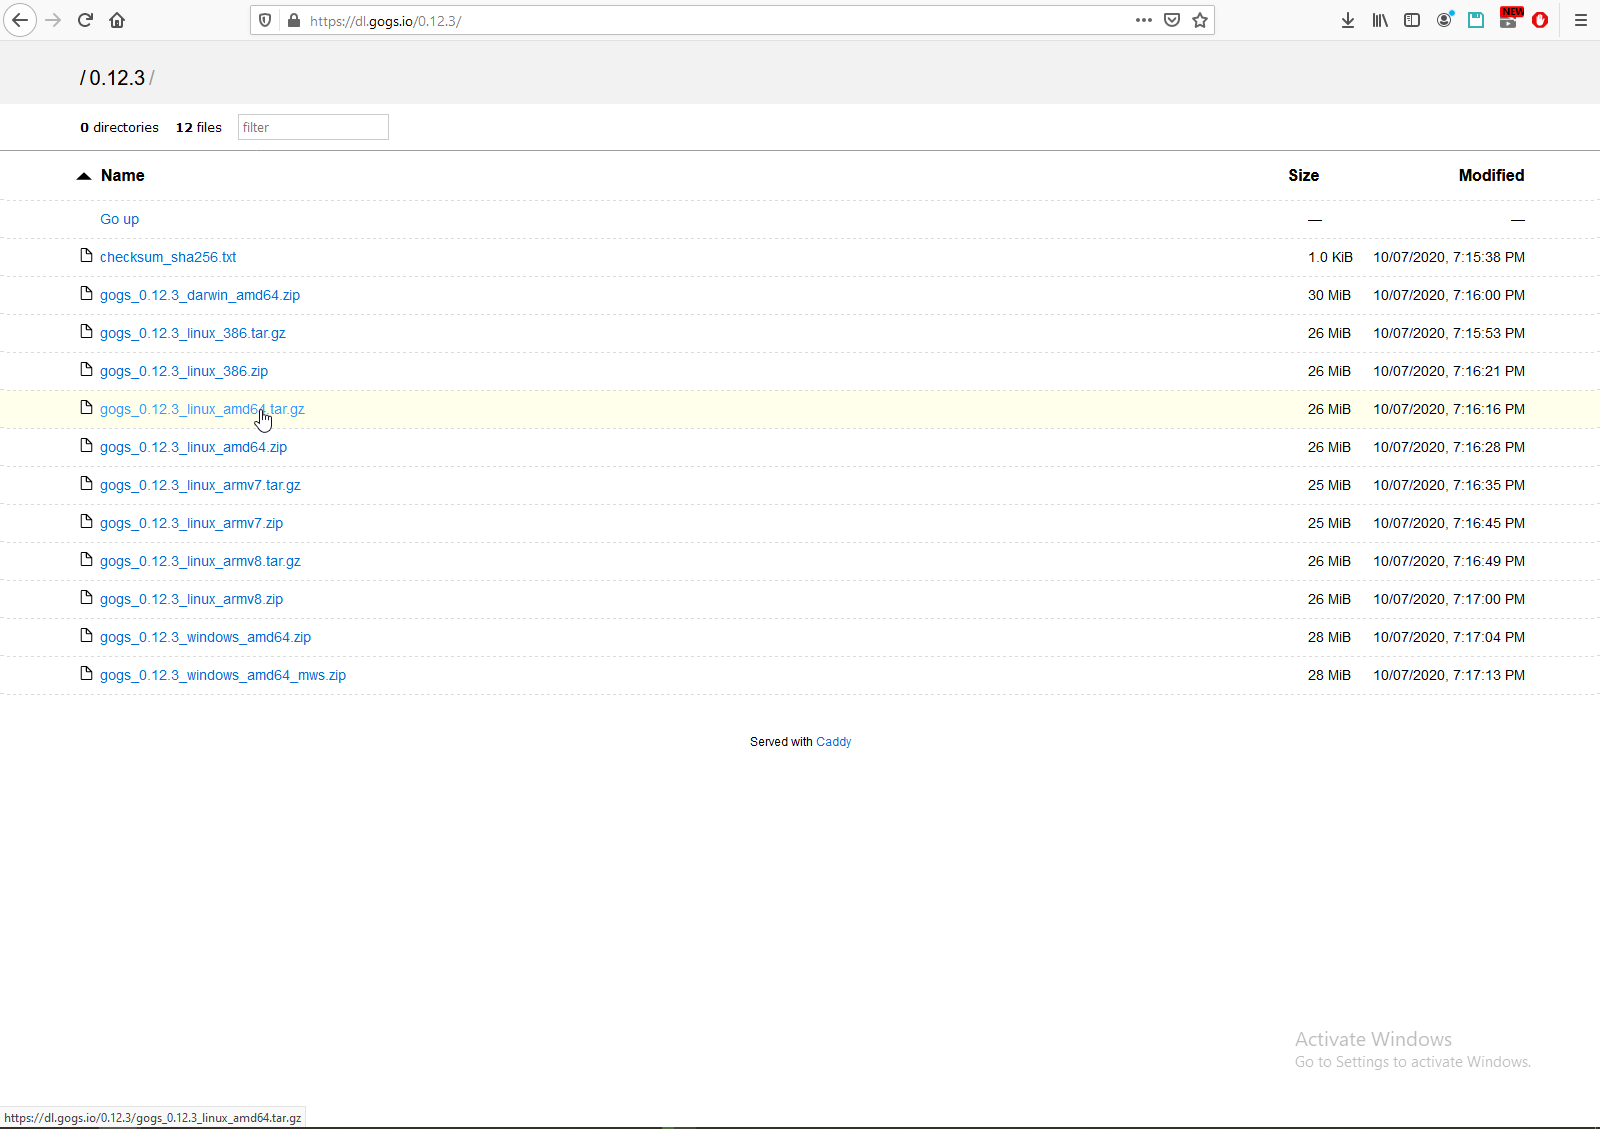Reload the current page

pos(86,20)
